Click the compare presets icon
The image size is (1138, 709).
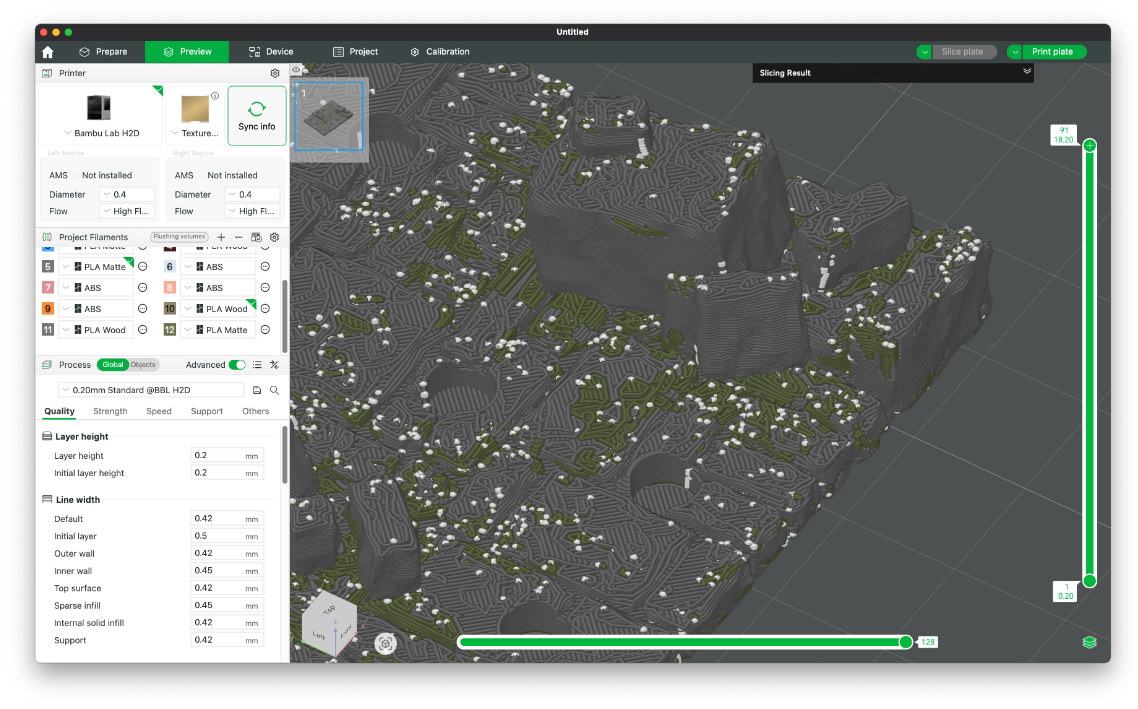pyautogui.click(x=274, y=365)
